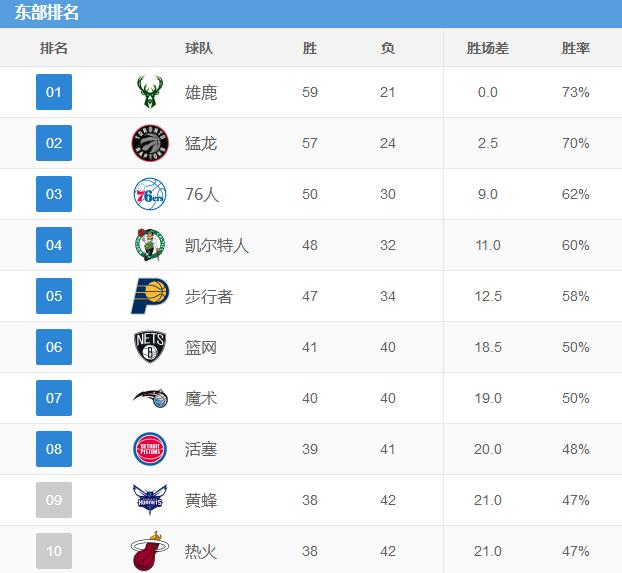Click the Detroit Pistons logo
This screenshot has height=573, width=622.
coord(150,449)
